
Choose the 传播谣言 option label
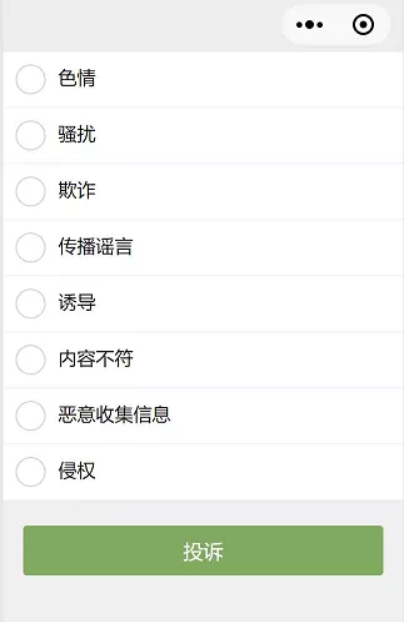(96, 246)
